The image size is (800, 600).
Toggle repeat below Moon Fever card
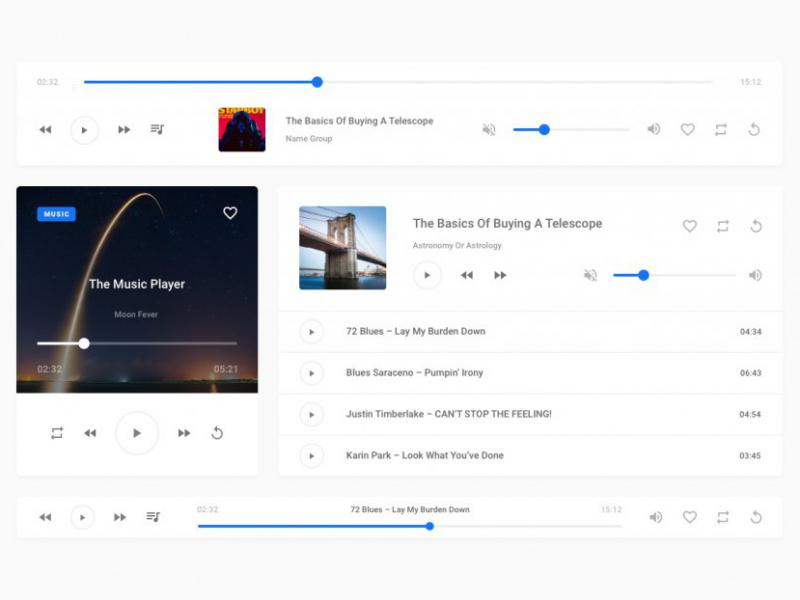tap(57, 433)
